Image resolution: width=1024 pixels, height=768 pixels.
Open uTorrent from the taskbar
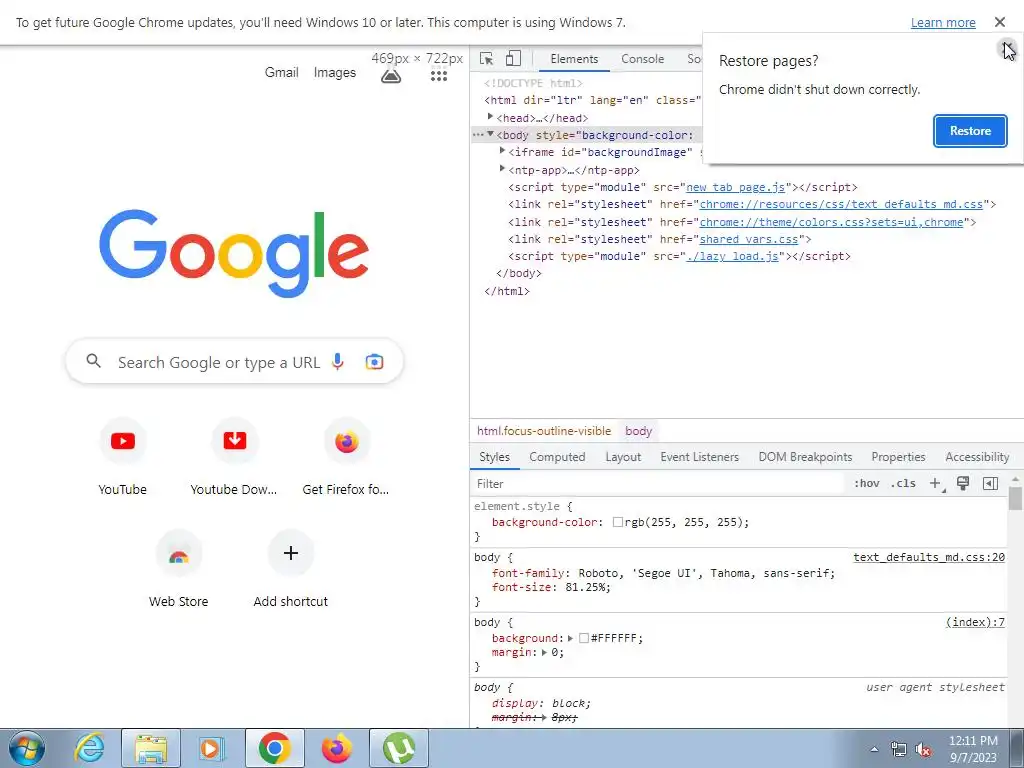coord(399,748)
